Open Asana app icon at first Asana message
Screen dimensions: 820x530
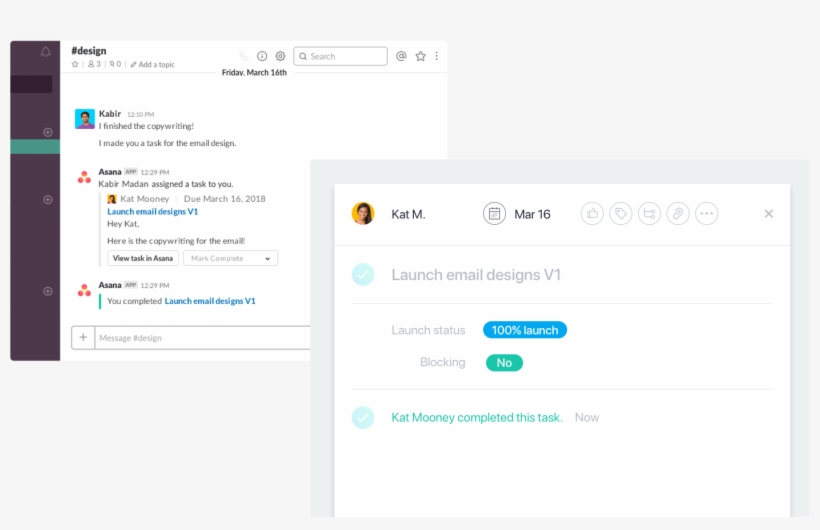pyautogui.click(x=84, y=177)
